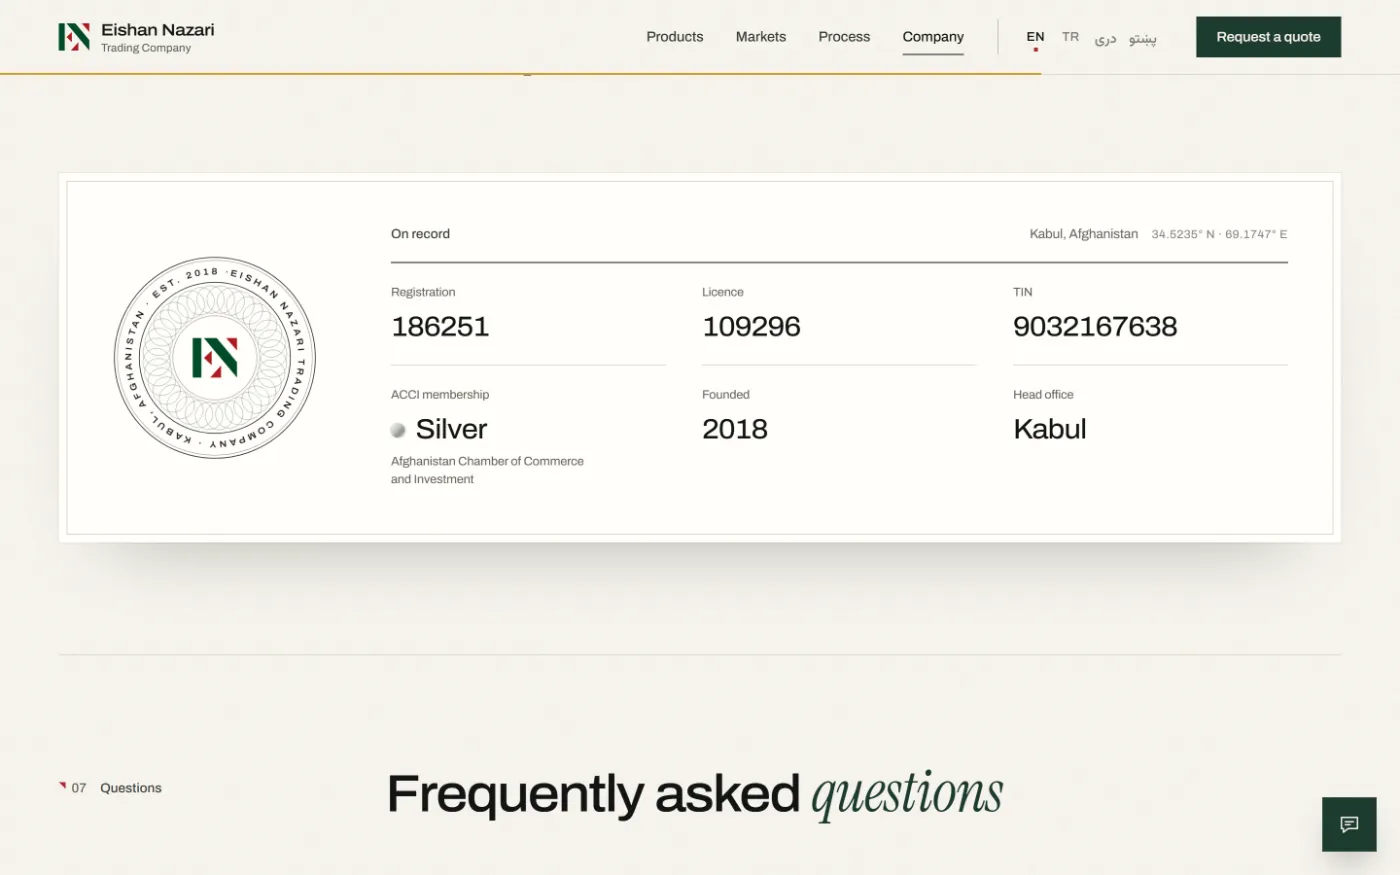Select the TIN value 9032167638
Screen dimensions: 1400x875
(1095, 327)
